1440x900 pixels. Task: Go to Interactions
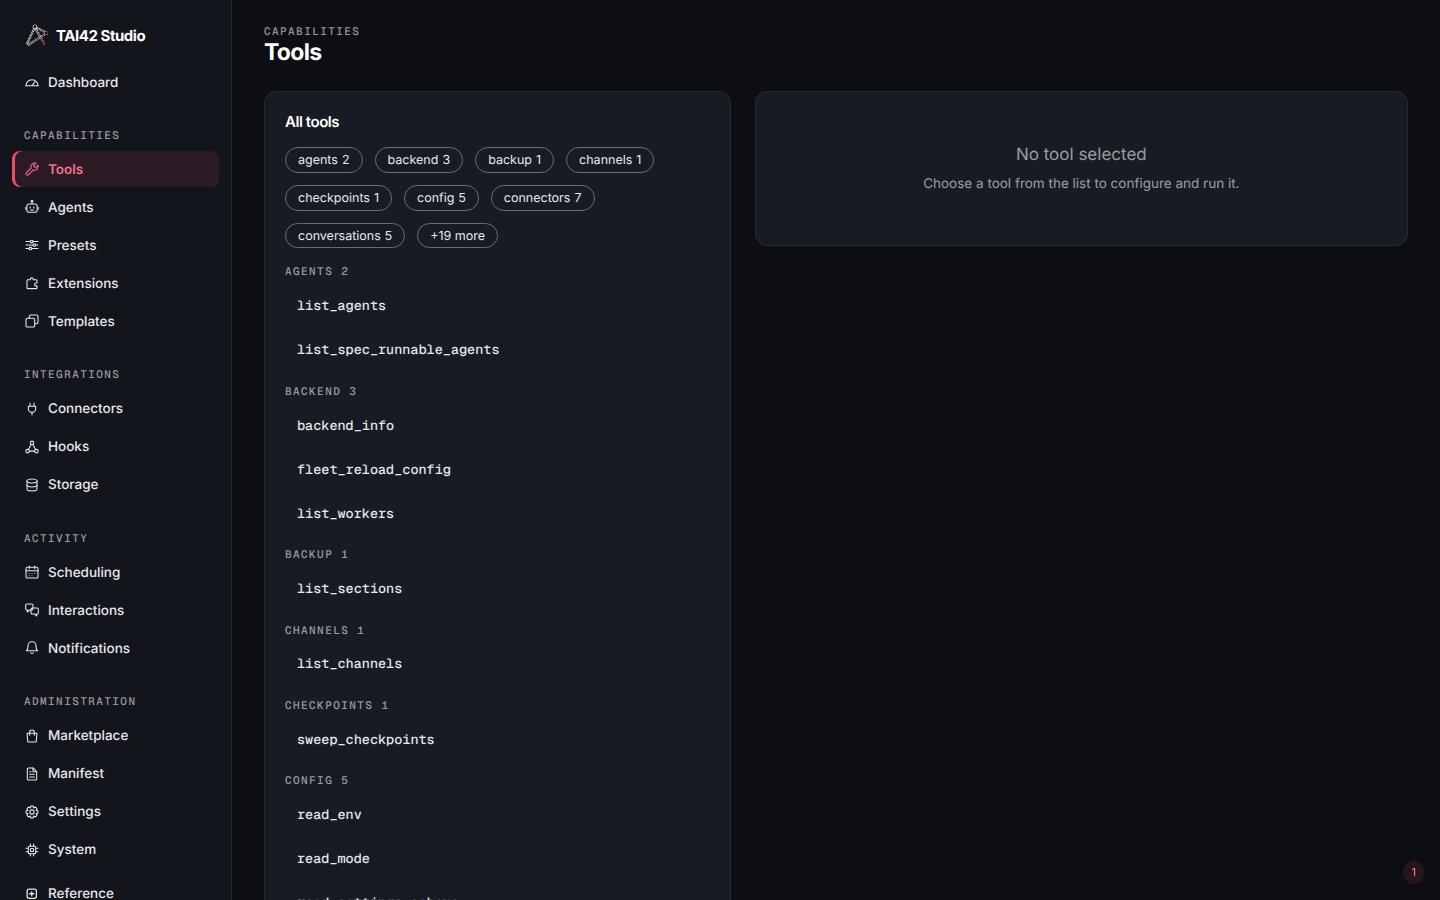116,611
